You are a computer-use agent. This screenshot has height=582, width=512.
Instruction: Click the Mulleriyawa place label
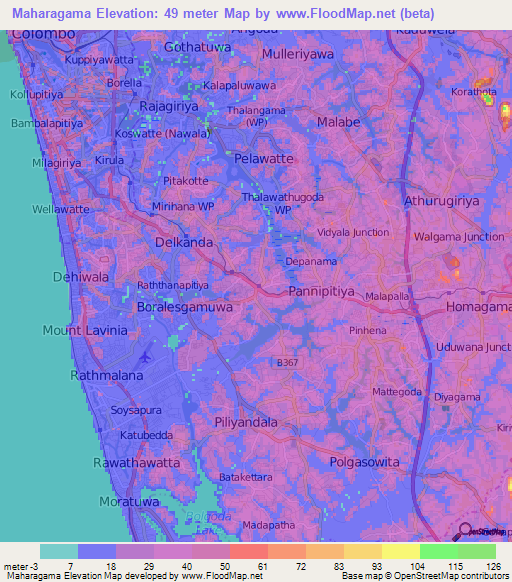(298, 54)
